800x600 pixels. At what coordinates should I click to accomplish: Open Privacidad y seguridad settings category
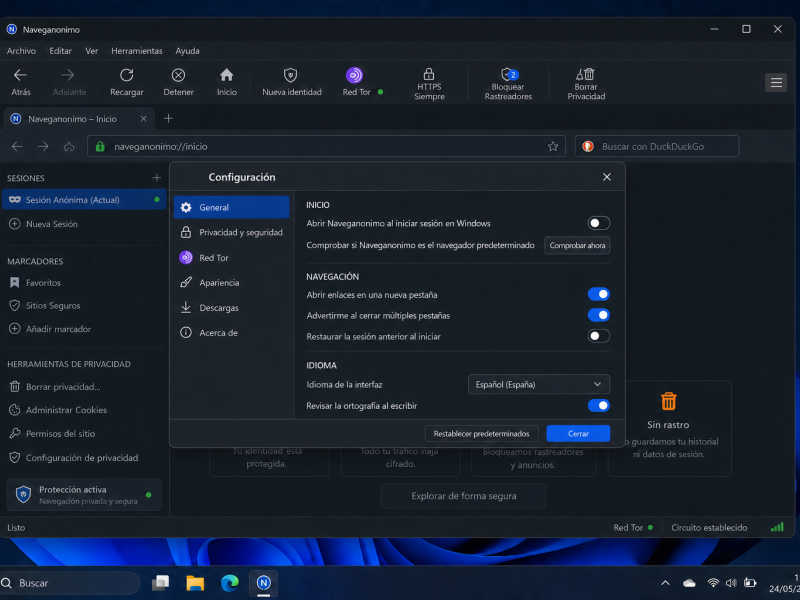[232, 232]
